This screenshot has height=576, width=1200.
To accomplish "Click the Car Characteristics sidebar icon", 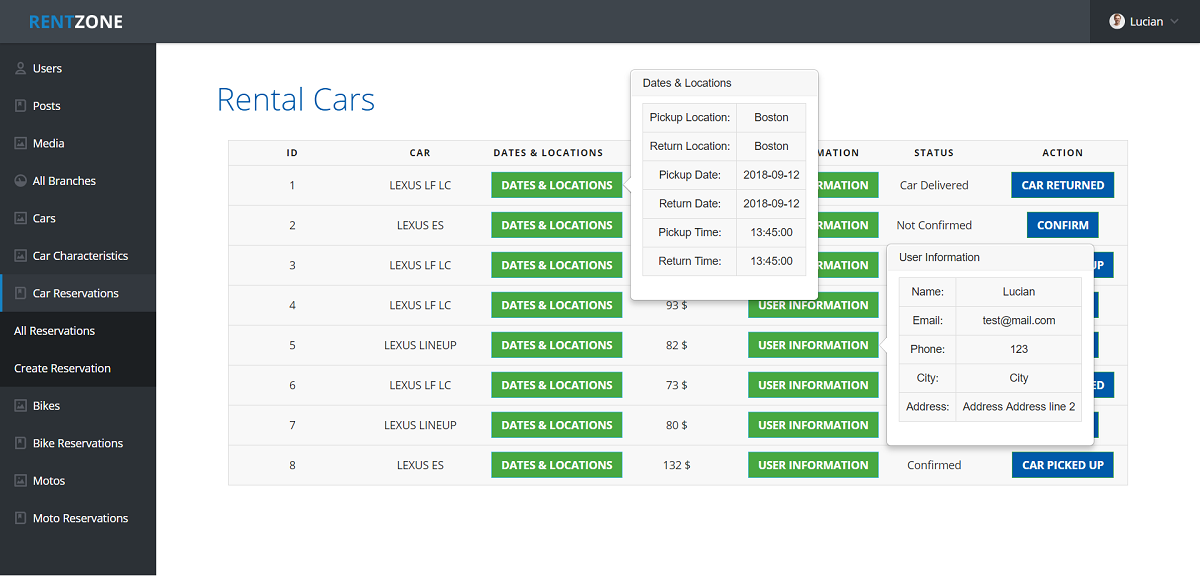I will click(x=21, y=256).
